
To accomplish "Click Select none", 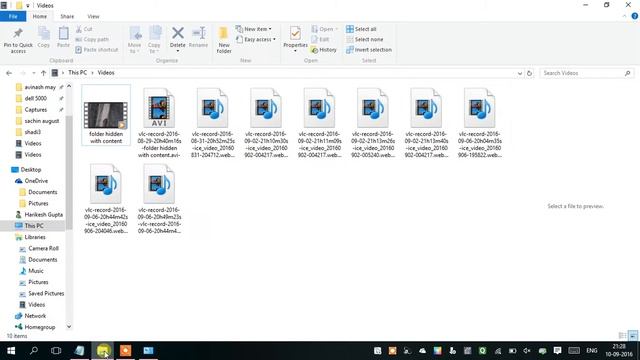I will (x=364, y=39).
